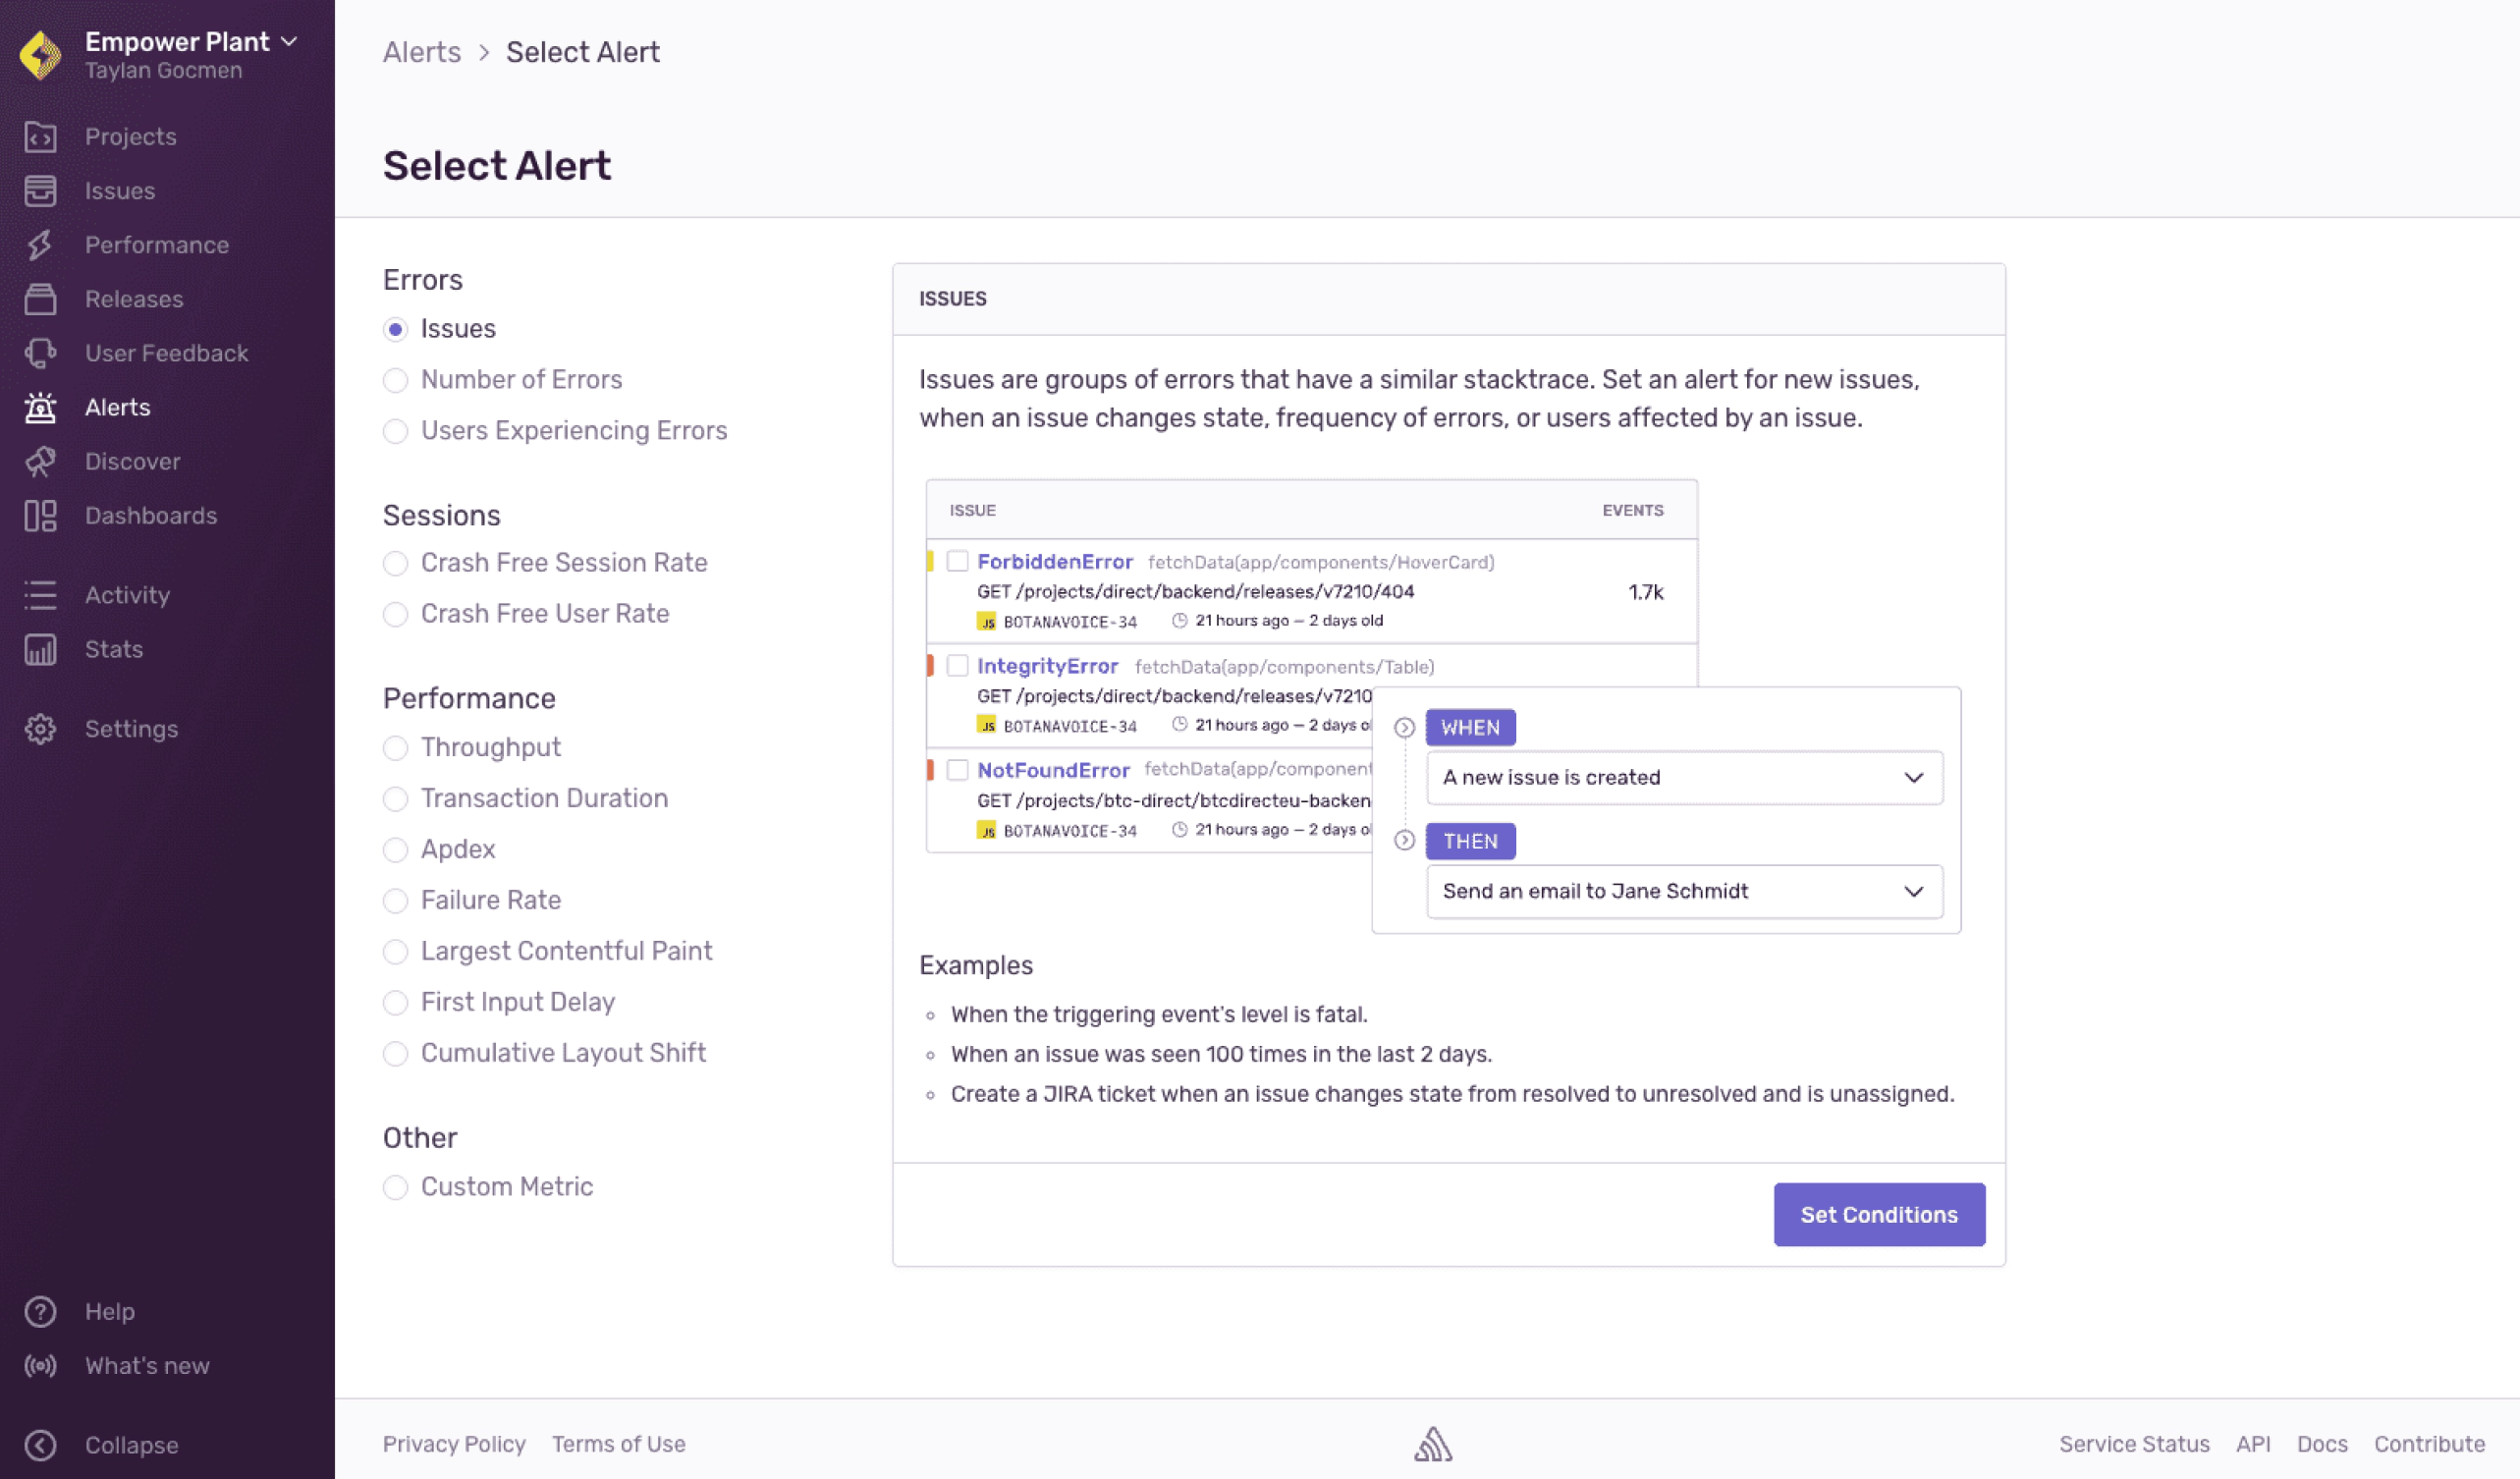Click the Releases box icon
Screen dimensions: 2520x1479
point(40,299)
